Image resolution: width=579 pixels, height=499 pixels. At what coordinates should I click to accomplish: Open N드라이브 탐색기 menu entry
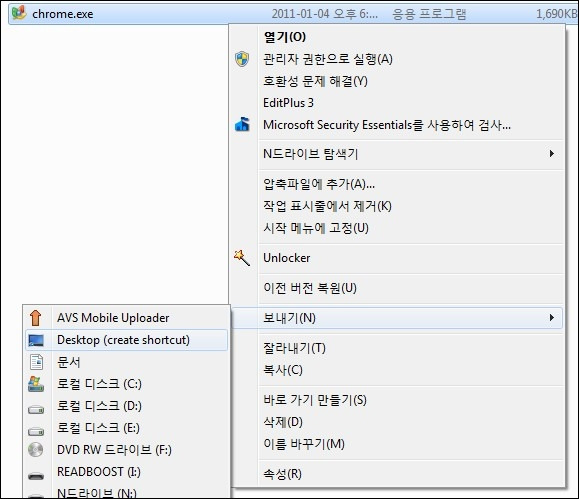397,154
